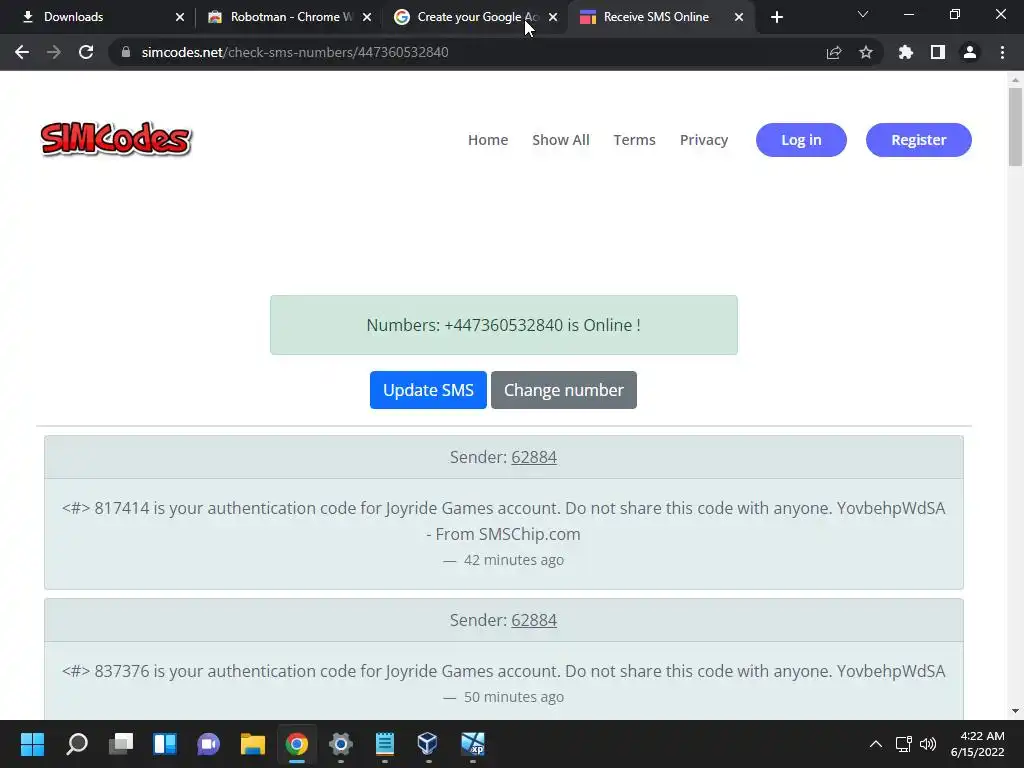This screenshot has width=1024, height=768.
Task: Close the Create your Google Account tab
Action: 553,17
